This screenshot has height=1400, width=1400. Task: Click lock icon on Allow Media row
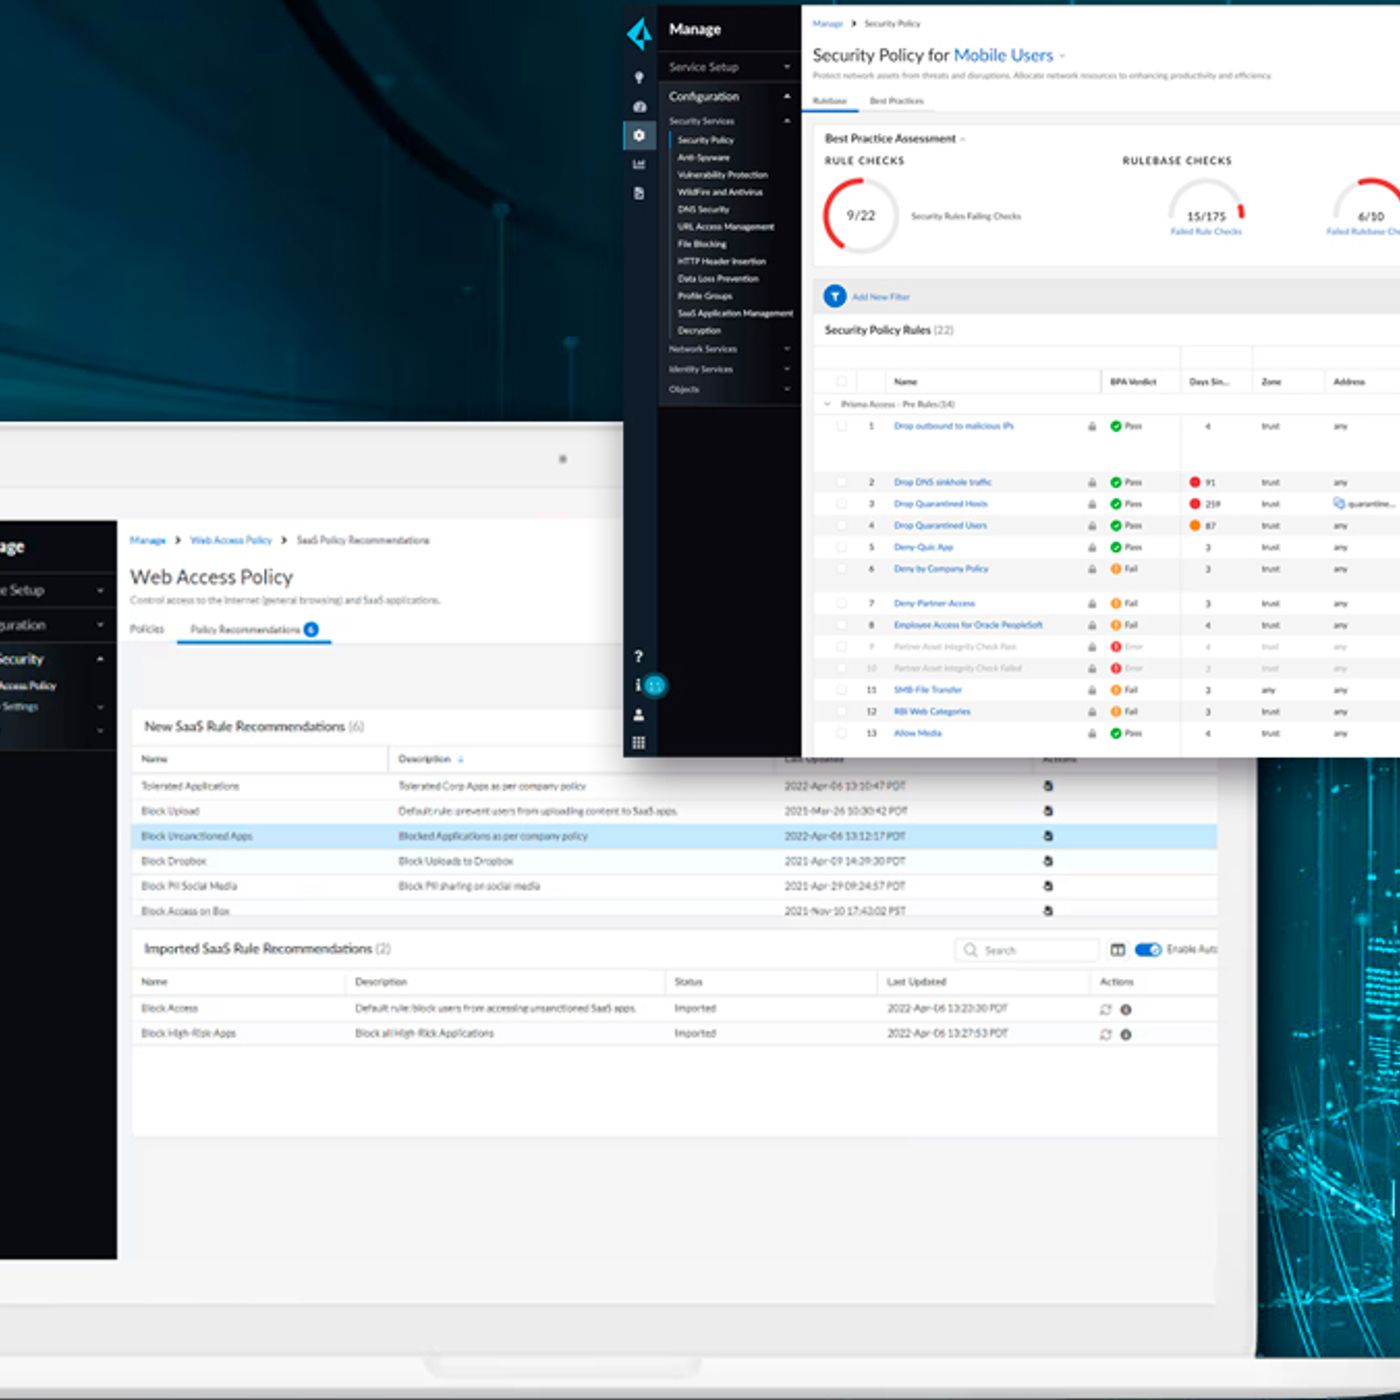[x=1092, y=733]
